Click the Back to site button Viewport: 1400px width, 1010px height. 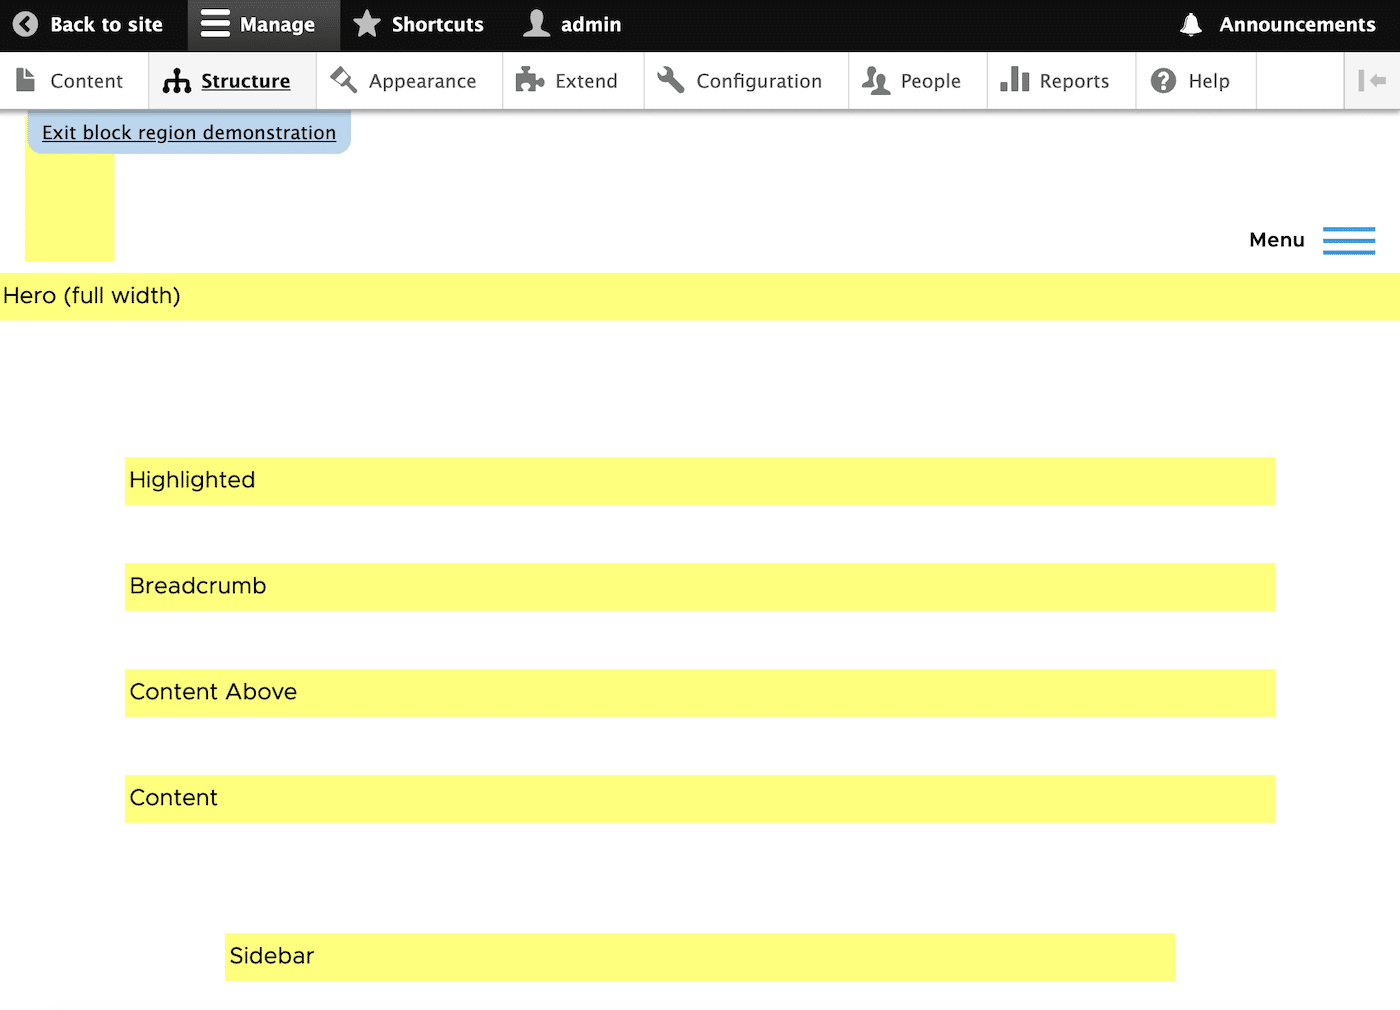click(88, 24)
